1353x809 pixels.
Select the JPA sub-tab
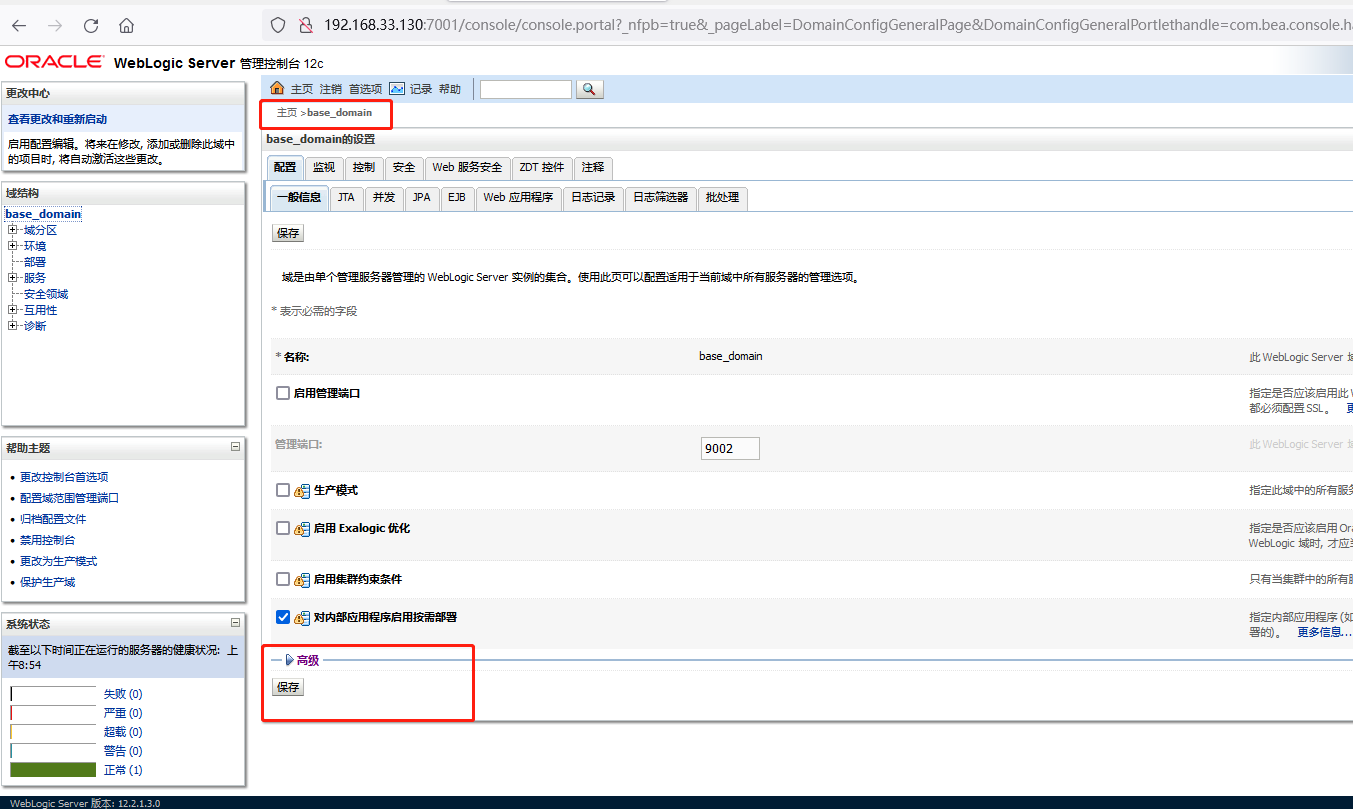point(422,198)
